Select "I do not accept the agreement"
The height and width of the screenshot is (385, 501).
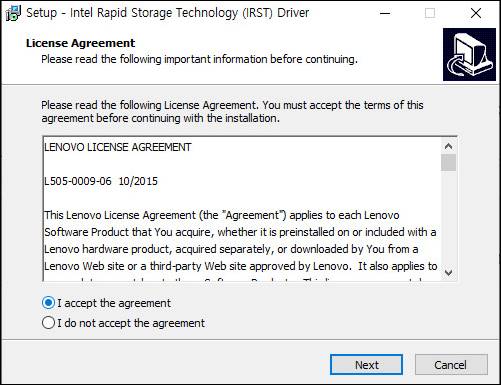(48, 323)
